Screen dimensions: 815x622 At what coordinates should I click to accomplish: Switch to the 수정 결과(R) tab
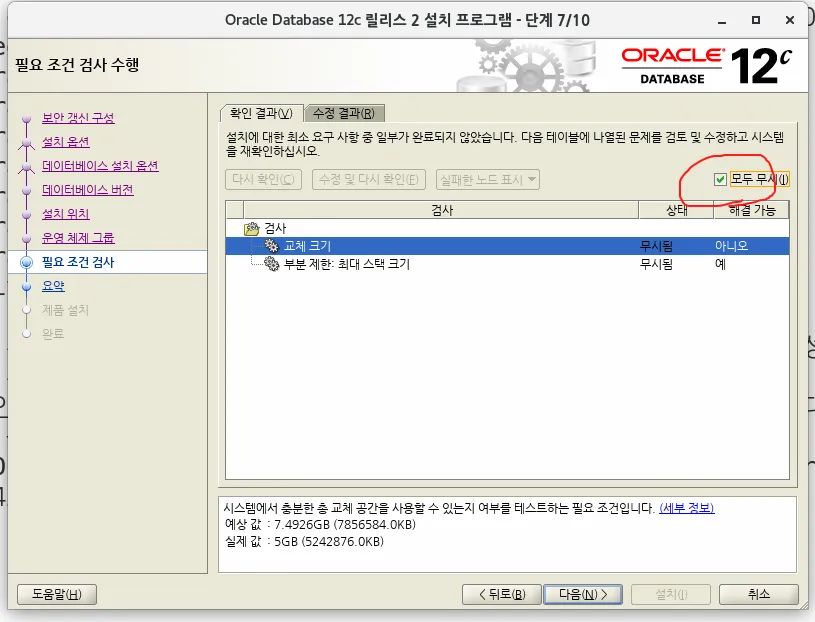click(x=344, y=113)
